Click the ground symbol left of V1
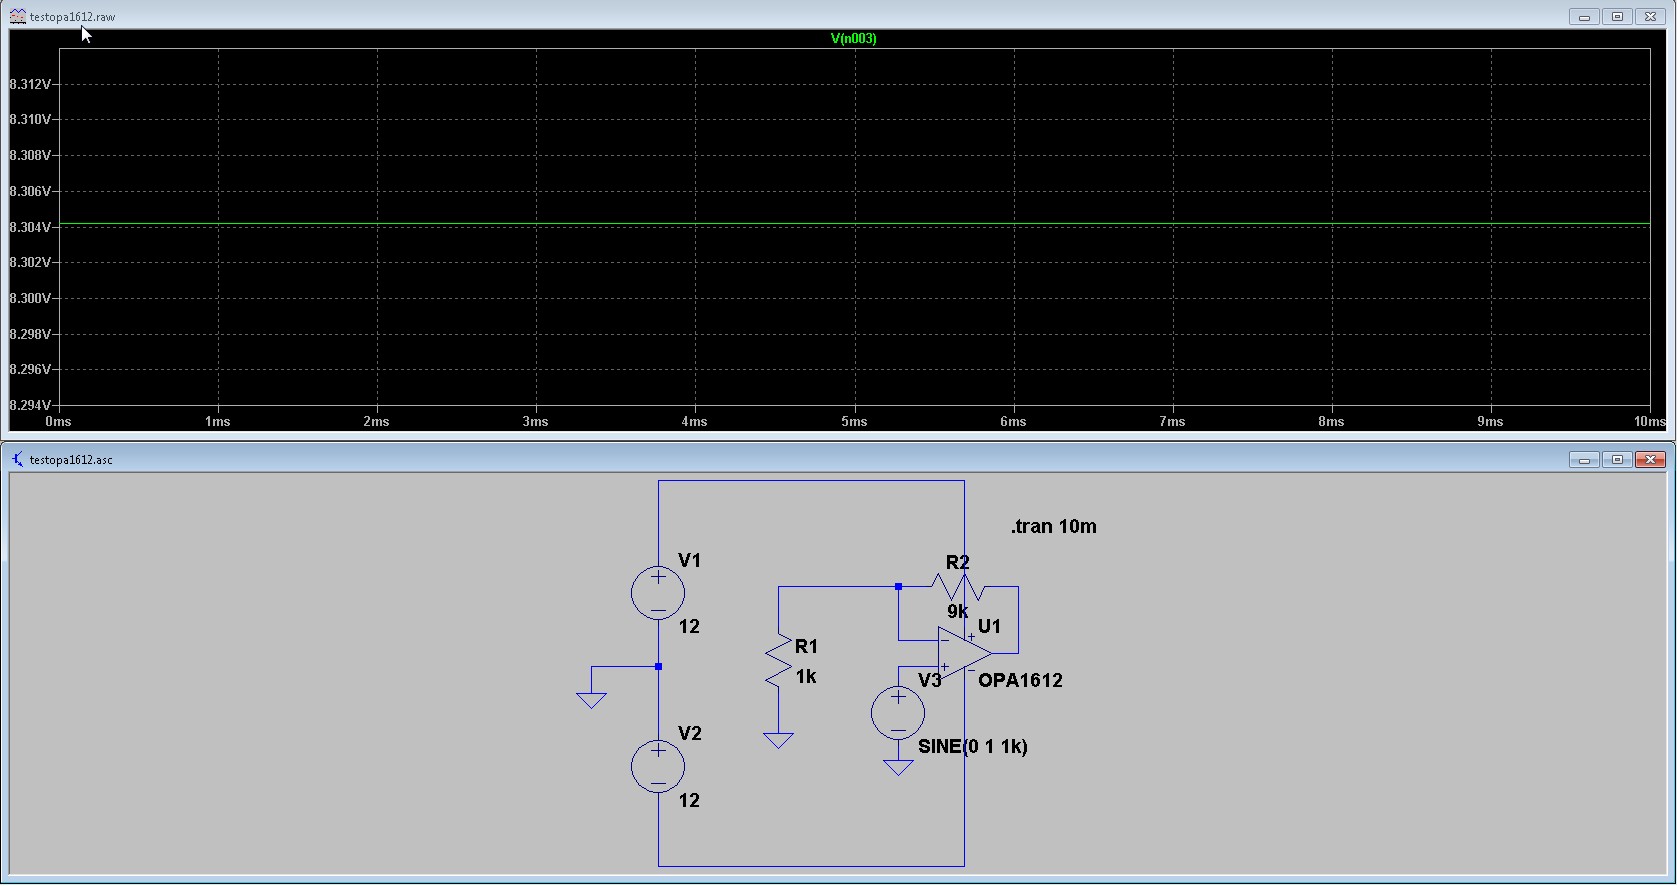Screen dimensions: 1677x886 coord(591,700)
